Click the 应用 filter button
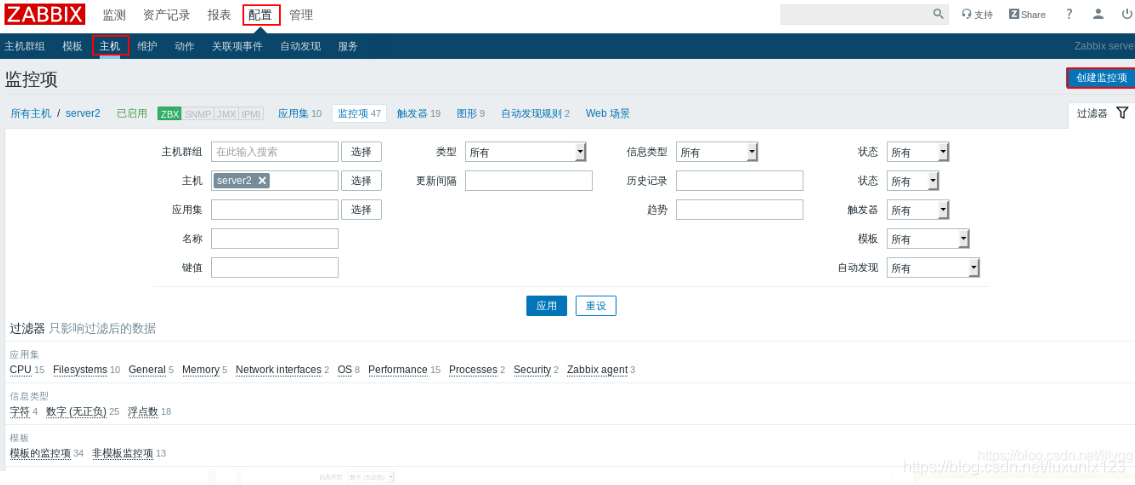Image resolution: width=1135 pixels, height=485 pixels. (x=547, y=305)
